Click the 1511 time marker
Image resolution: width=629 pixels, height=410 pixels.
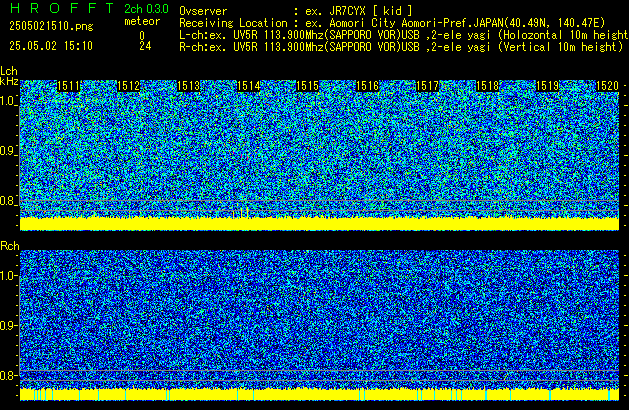click(x=69, y=86)
